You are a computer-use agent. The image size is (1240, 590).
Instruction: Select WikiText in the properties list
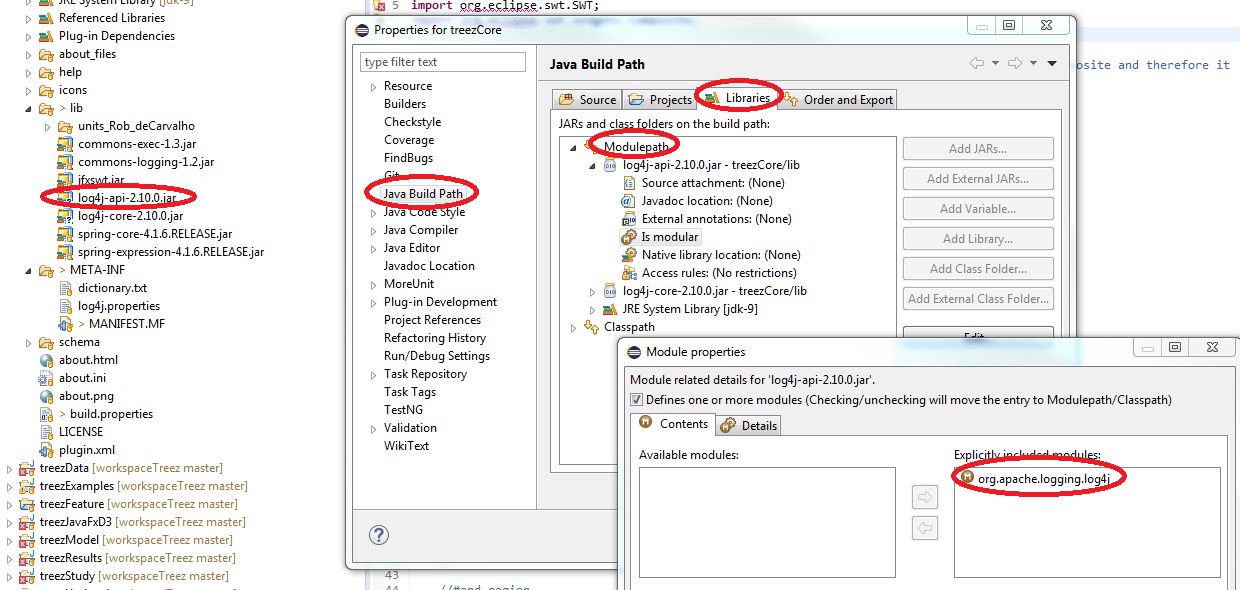[x=406, y=446]
